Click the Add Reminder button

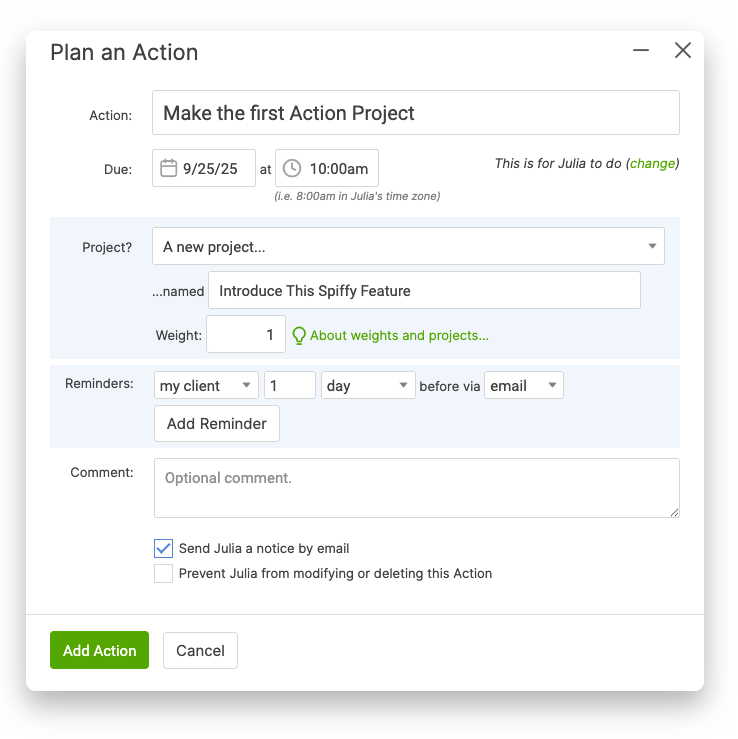click(x=217, y=423)
